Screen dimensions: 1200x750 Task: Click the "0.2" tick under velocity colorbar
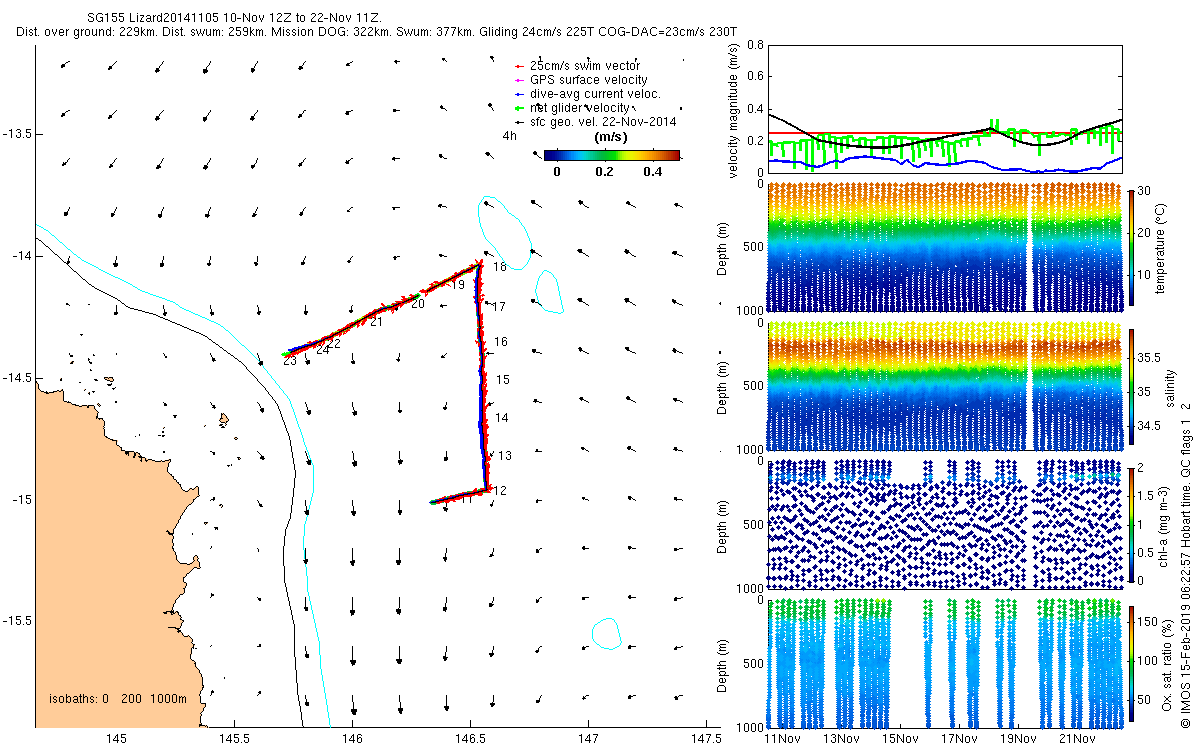coord(603,171)
